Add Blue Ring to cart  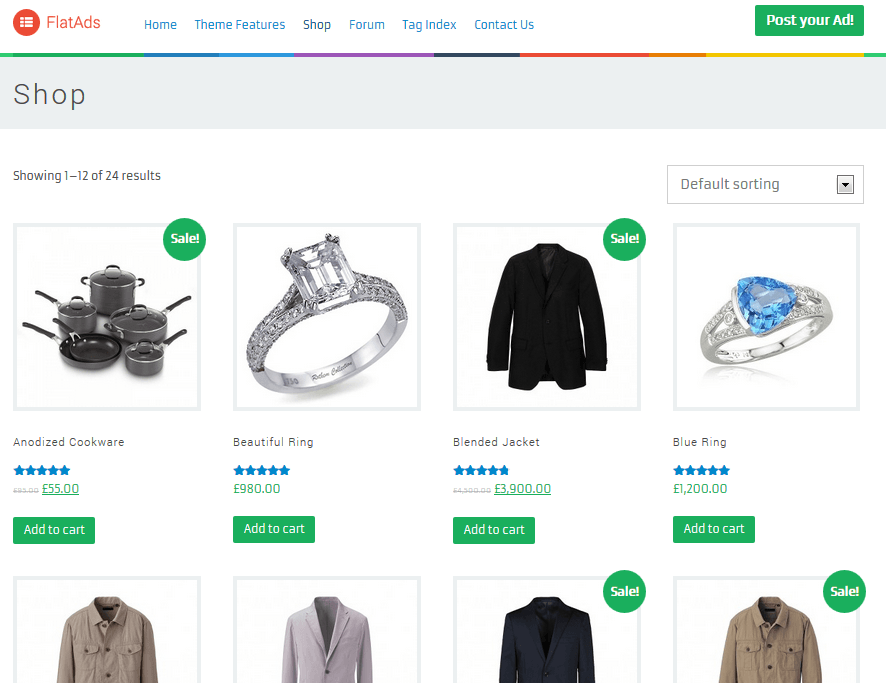[x=714, y=529]
